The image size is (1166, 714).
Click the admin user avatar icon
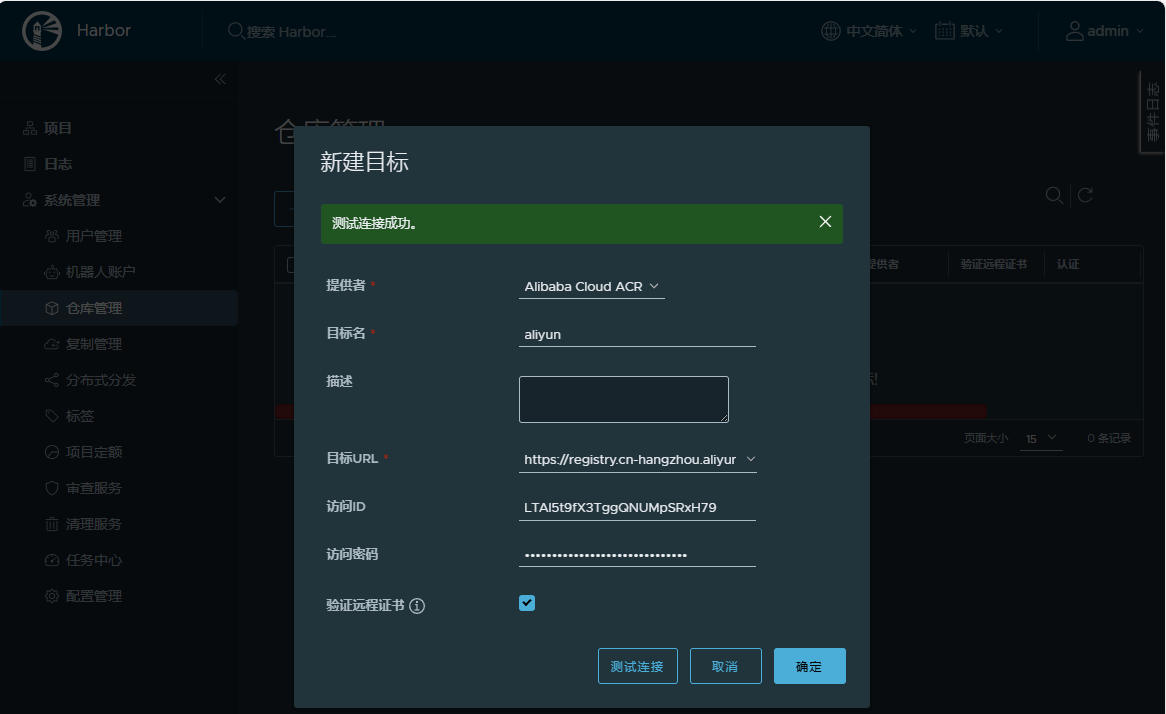pos(1075,31)
